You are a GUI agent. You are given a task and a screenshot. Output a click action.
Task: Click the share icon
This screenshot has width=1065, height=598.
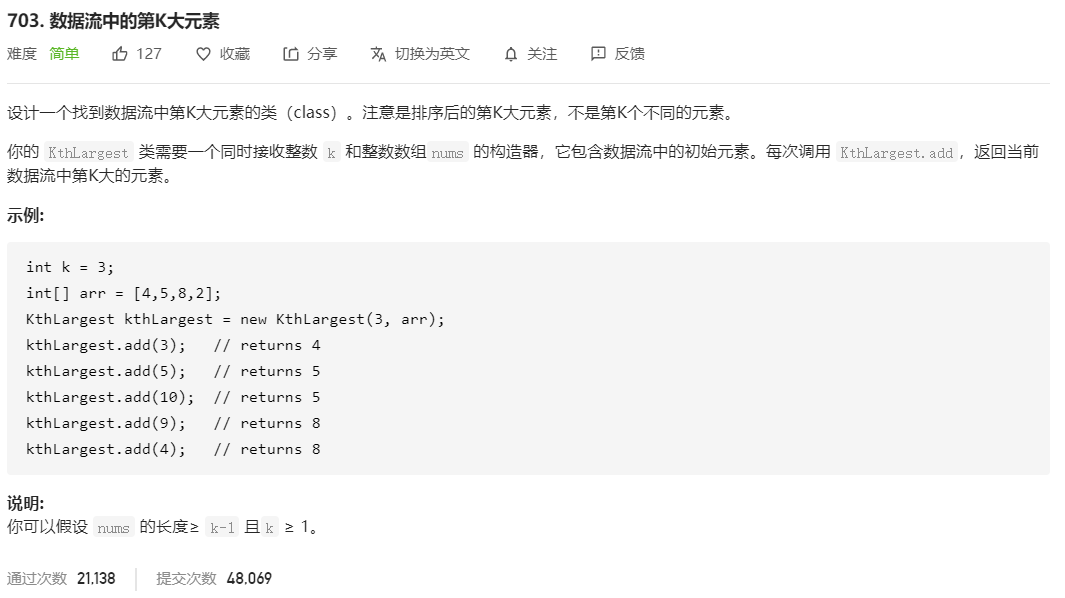point(291,54)
